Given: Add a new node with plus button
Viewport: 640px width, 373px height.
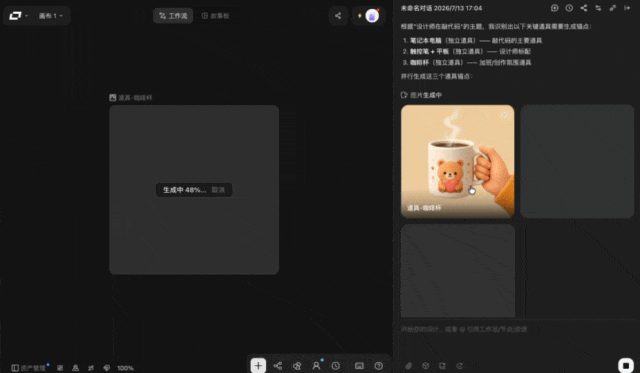Looking at the screenshot, I should click(x=258, y=366).
